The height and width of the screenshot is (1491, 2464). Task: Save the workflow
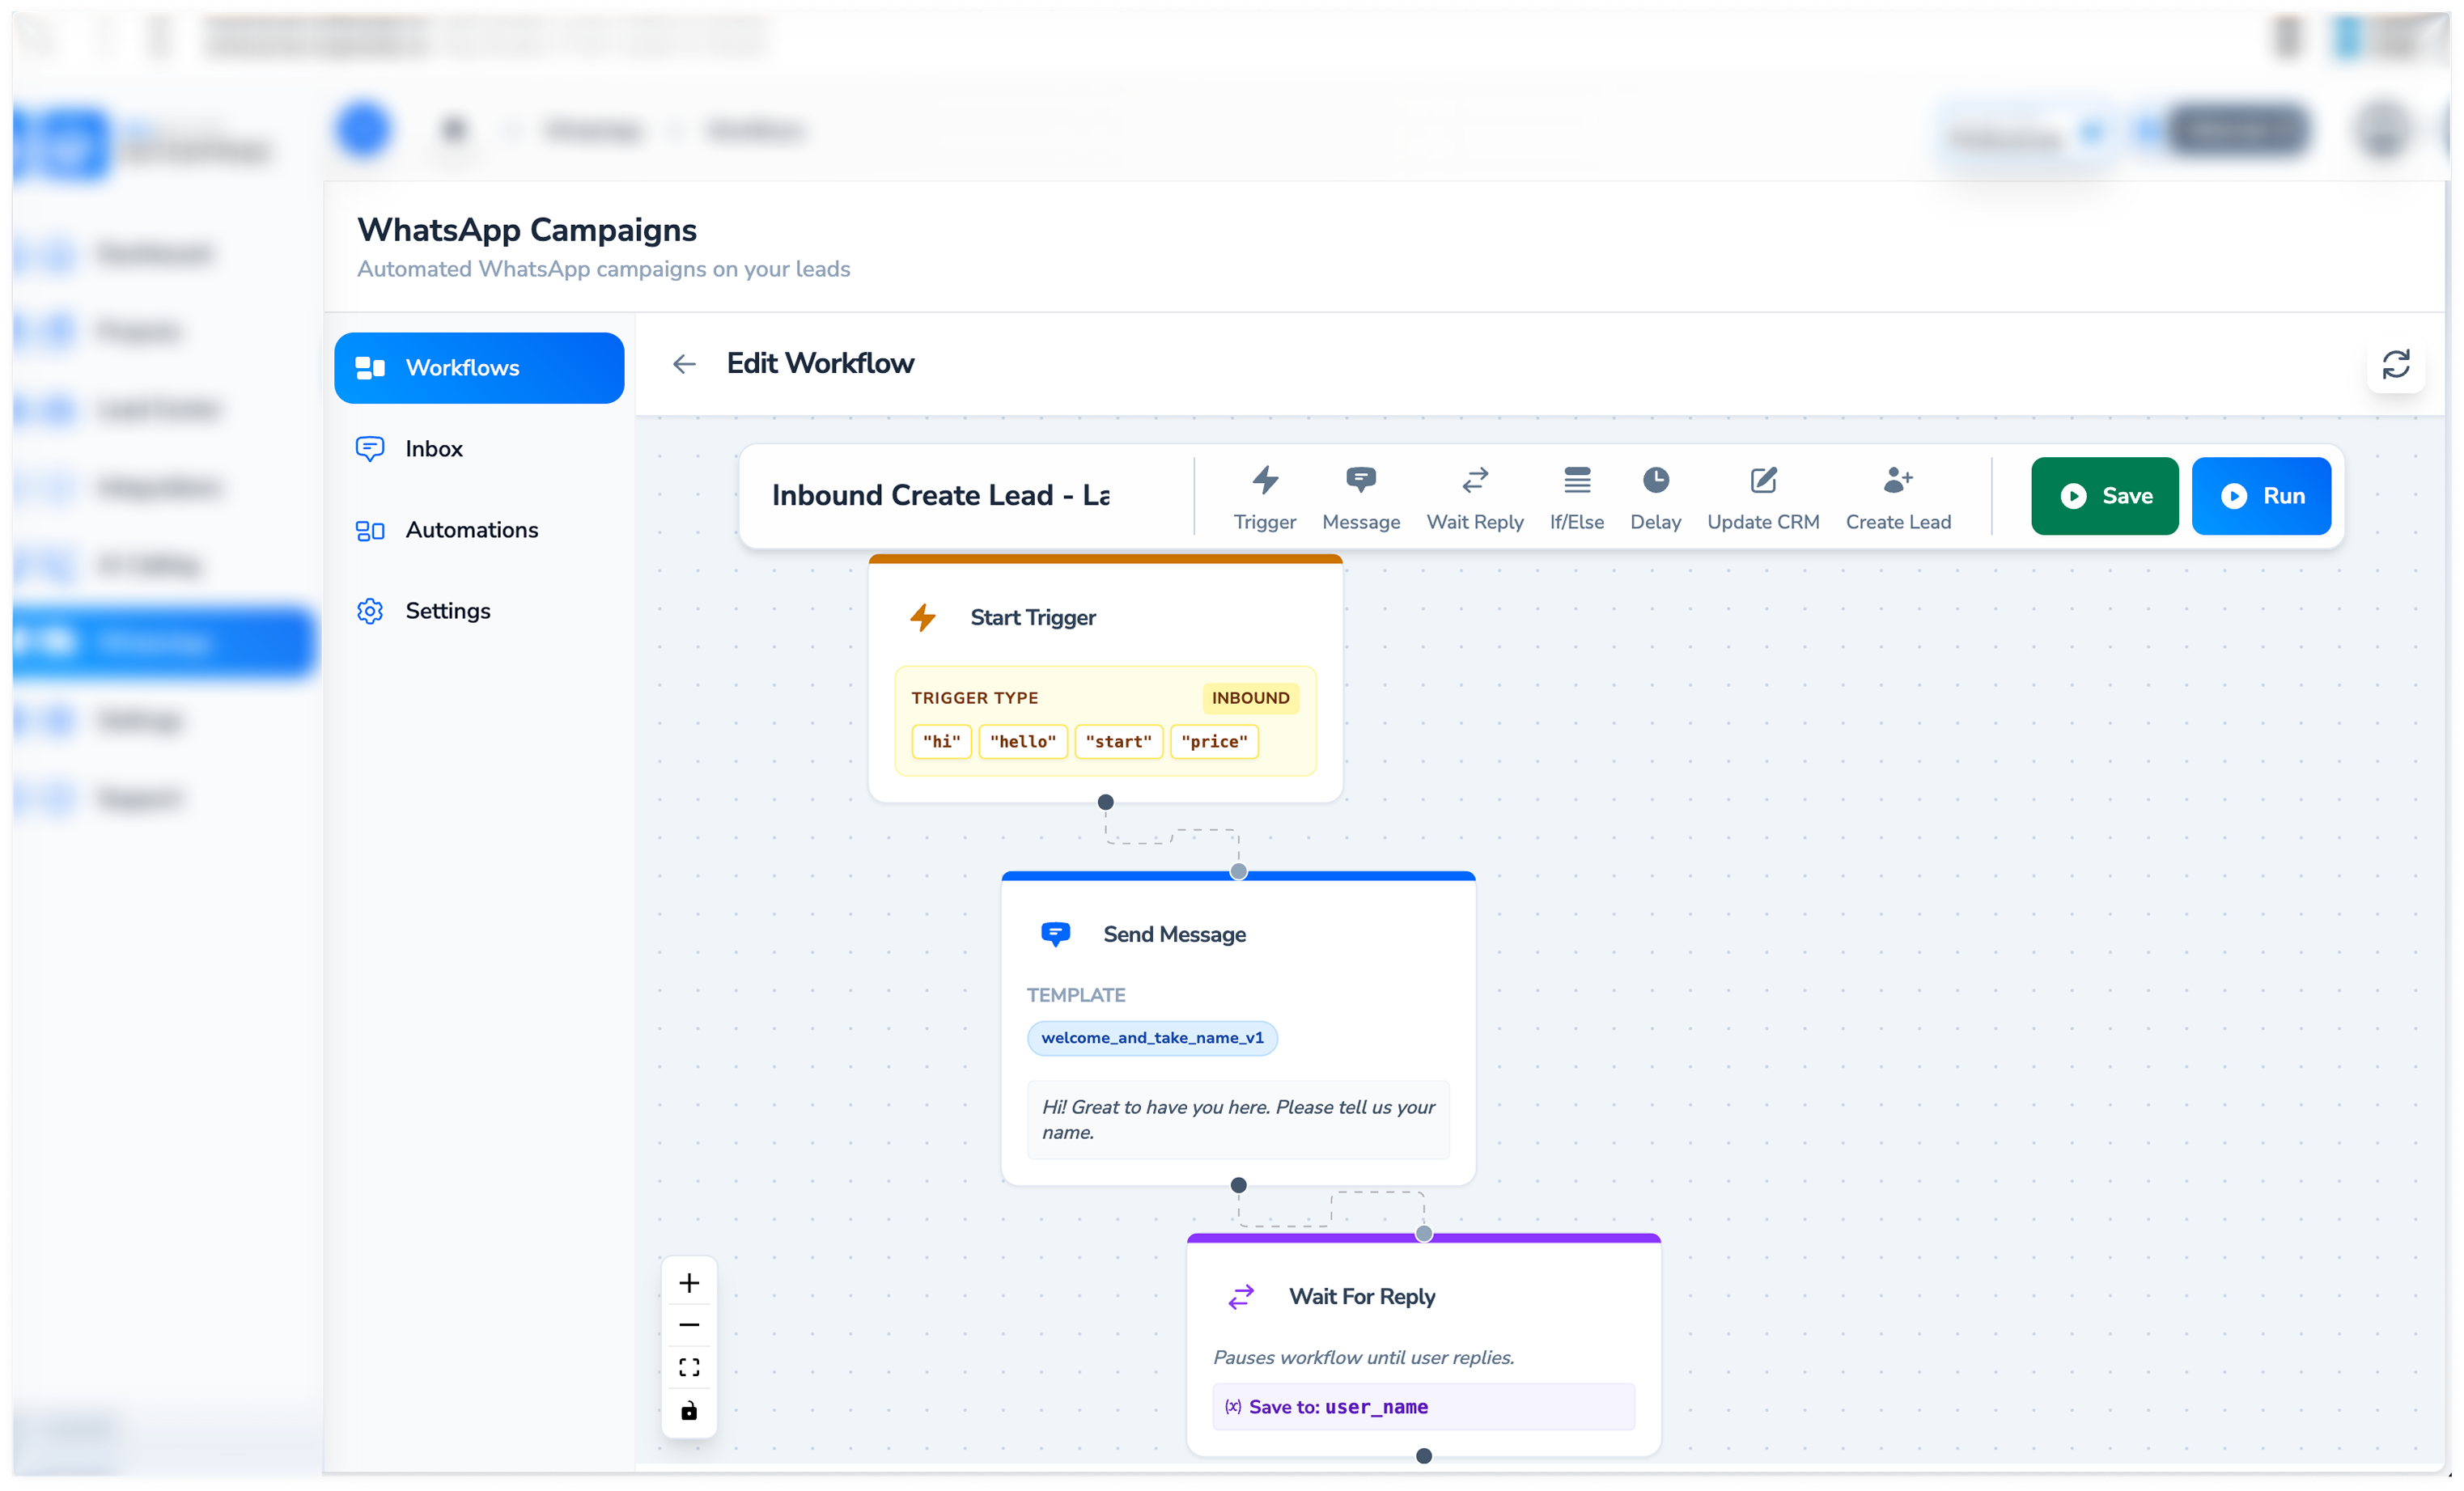click(x=2104, y=496)
